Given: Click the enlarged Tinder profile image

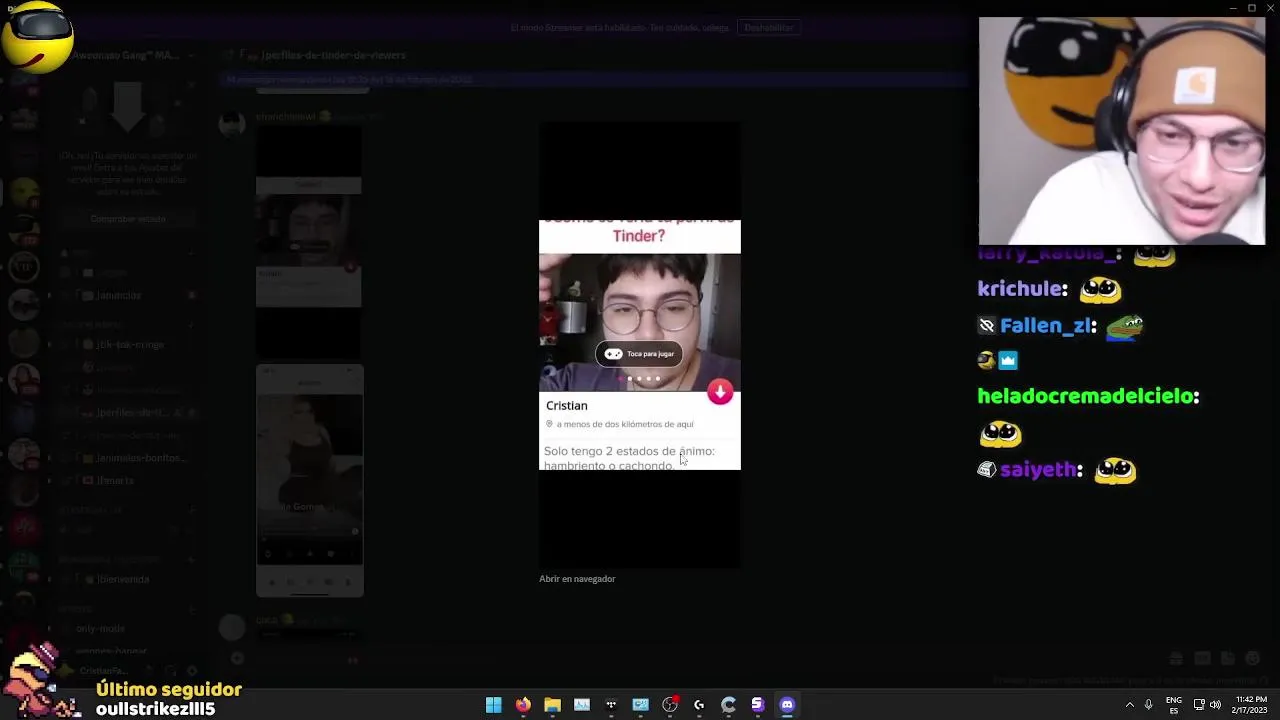Looking at the screenshot, I should (x=640, y=345).
